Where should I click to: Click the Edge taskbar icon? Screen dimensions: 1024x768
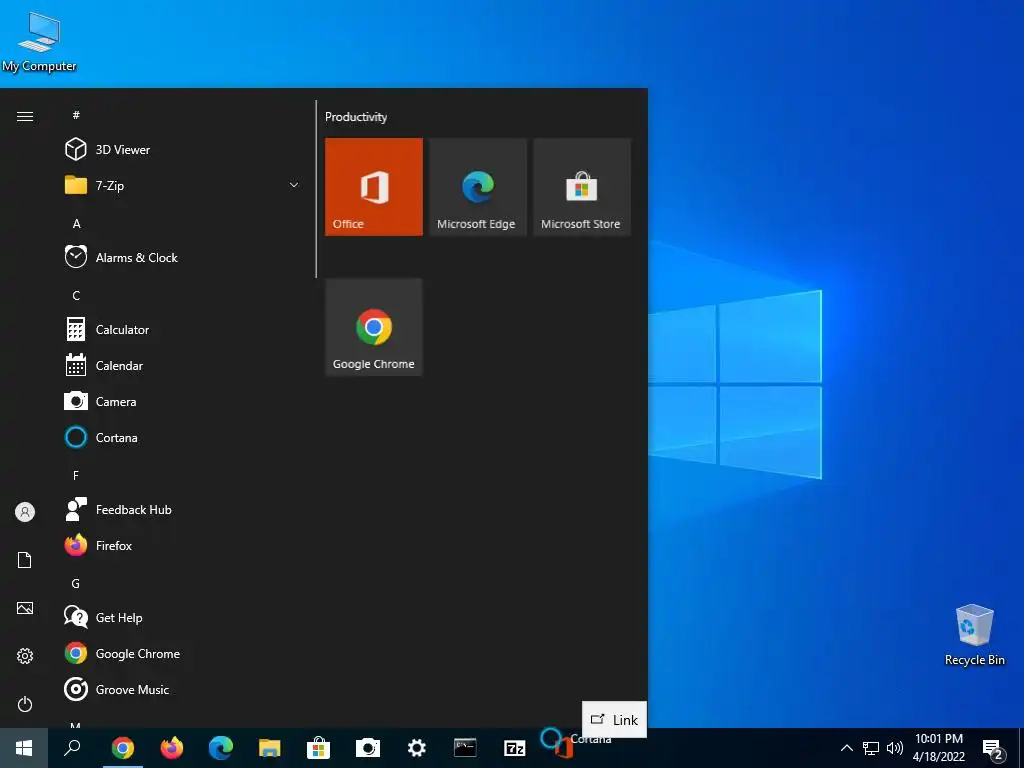[221, 748]
